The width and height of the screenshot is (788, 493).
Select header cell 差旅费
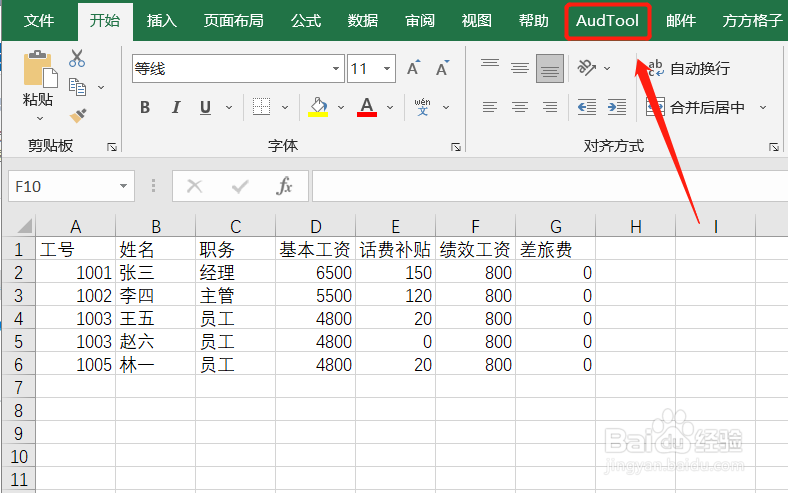coord(556,250)
